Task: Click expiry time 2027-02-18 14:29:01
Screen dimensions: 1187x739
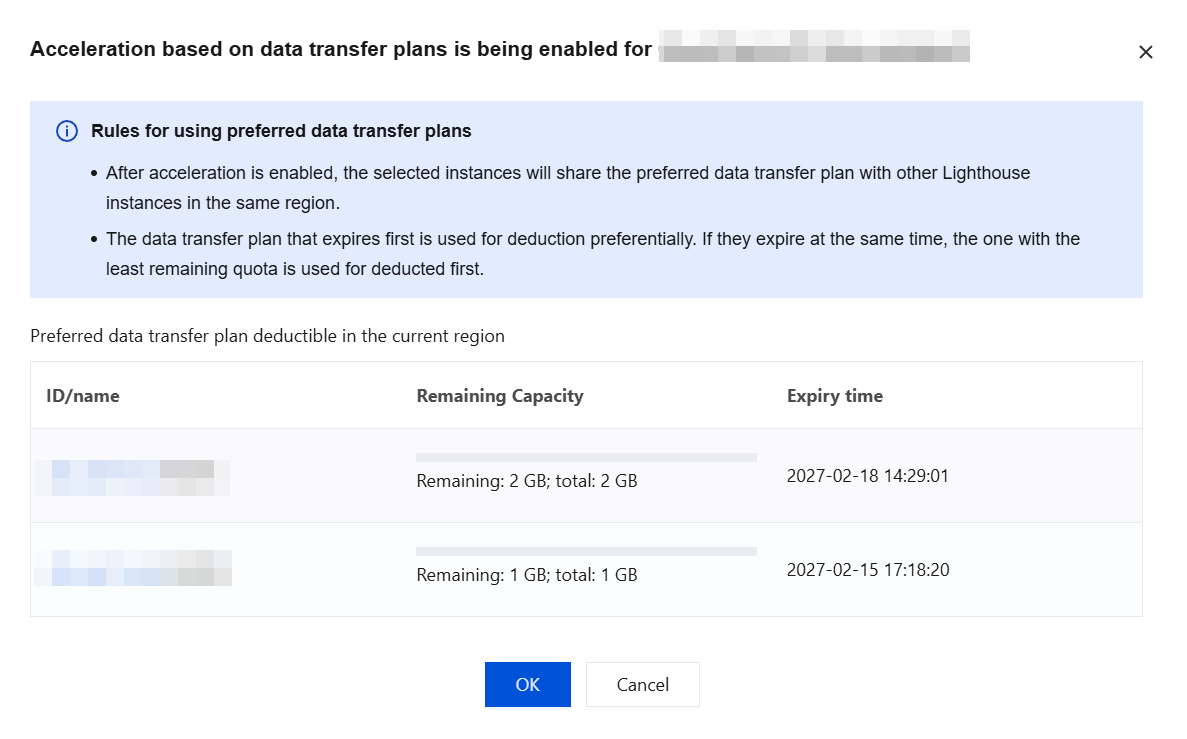Action: coord(868,476)
